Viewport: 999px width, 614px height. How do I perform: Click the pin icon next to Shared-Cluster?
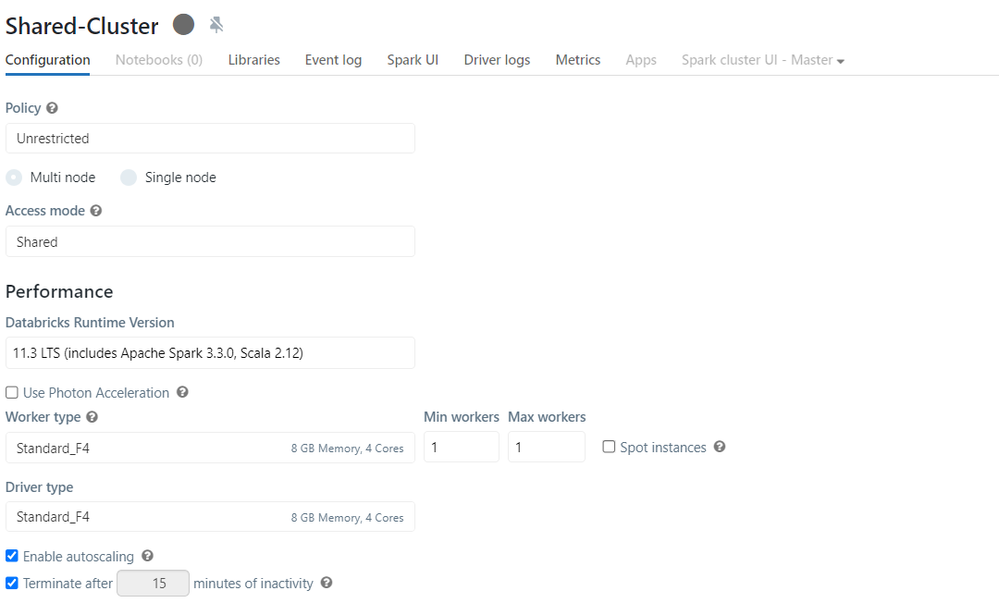(x=216, y=25)
